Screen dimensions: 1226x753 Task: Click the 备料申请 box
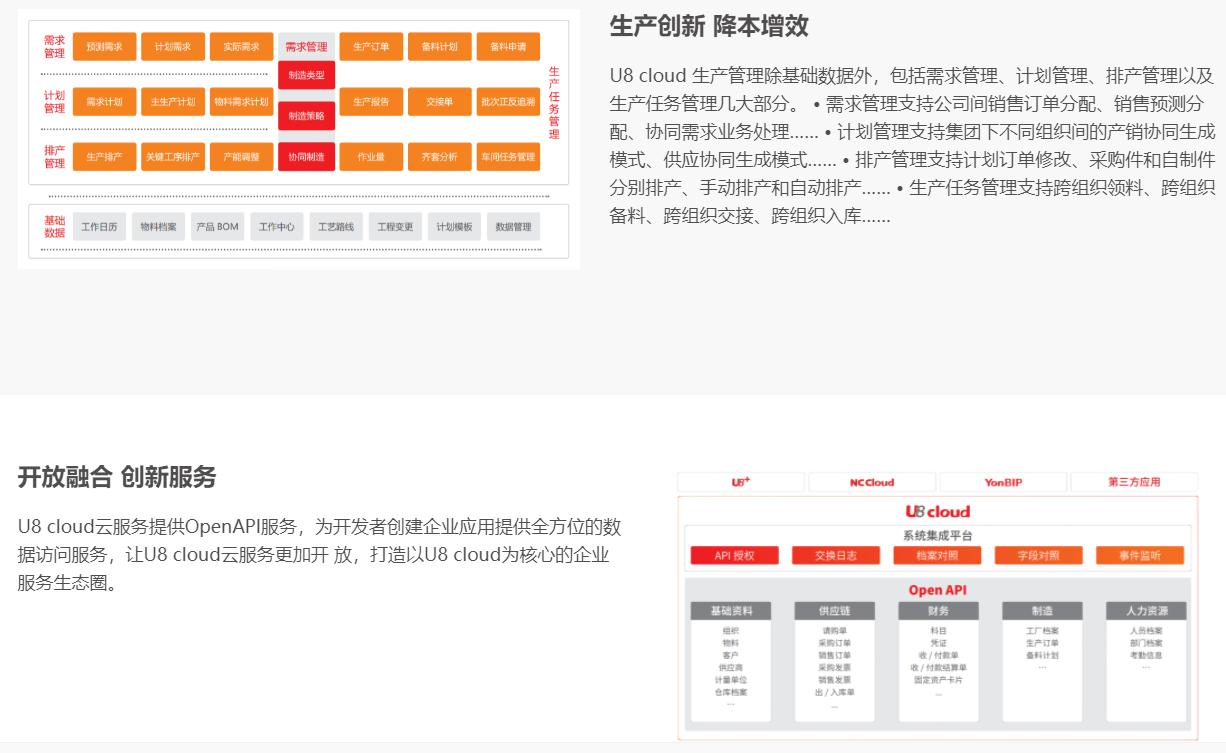(508, 47)
